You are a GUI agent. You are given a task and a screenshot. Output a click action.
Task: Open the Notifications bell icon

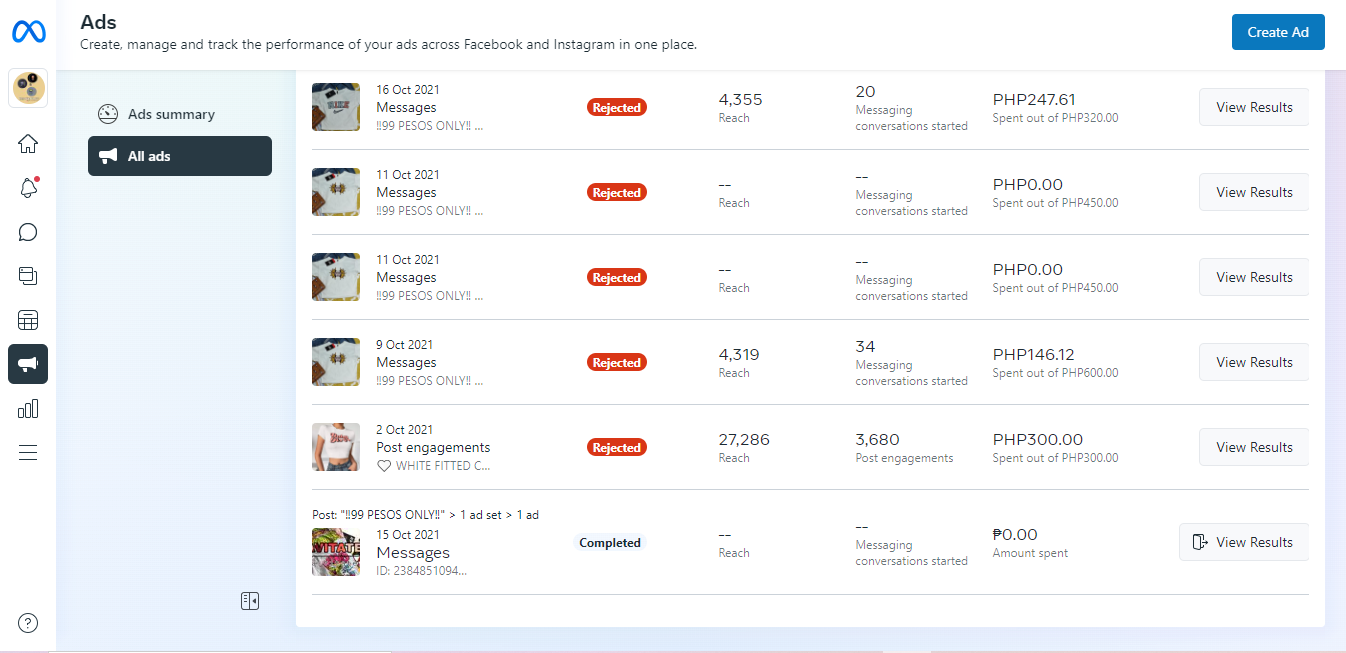coord(28,188)
